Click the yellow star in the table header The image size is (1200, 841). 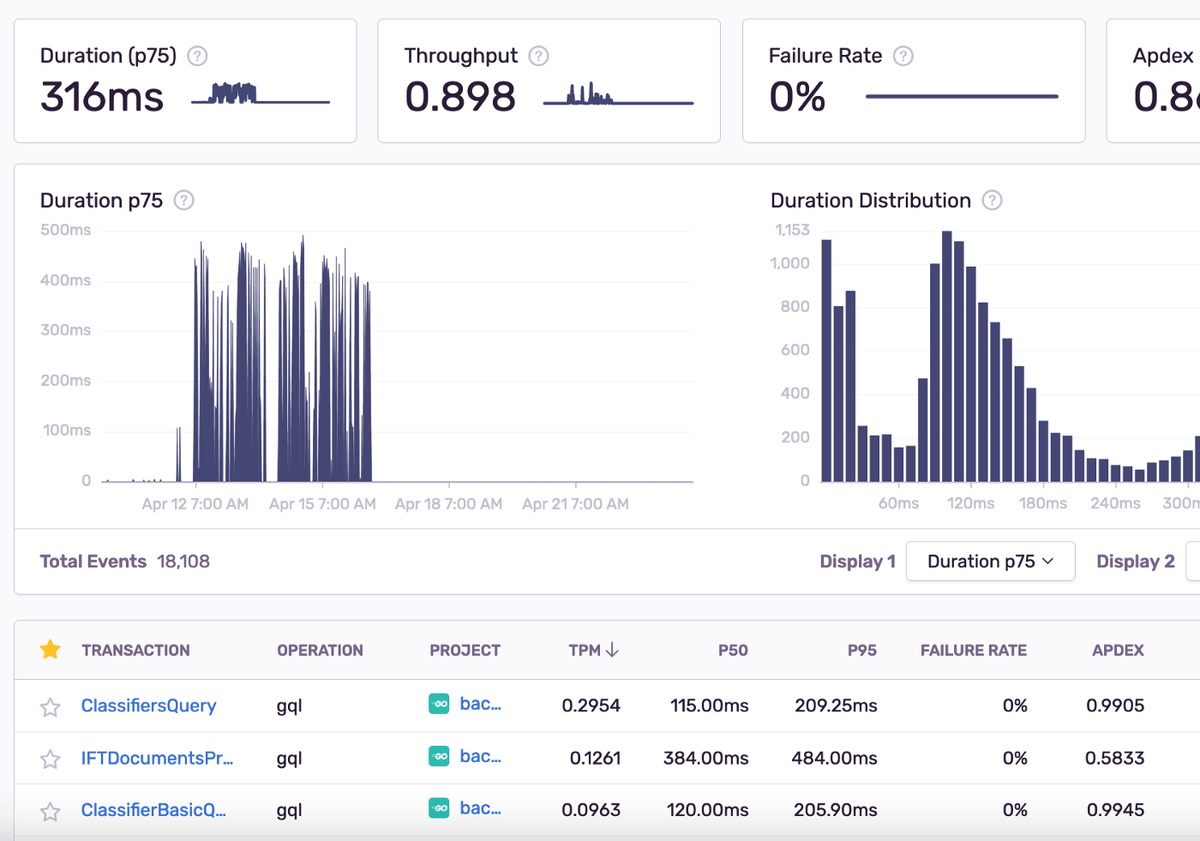click(50, 650)
